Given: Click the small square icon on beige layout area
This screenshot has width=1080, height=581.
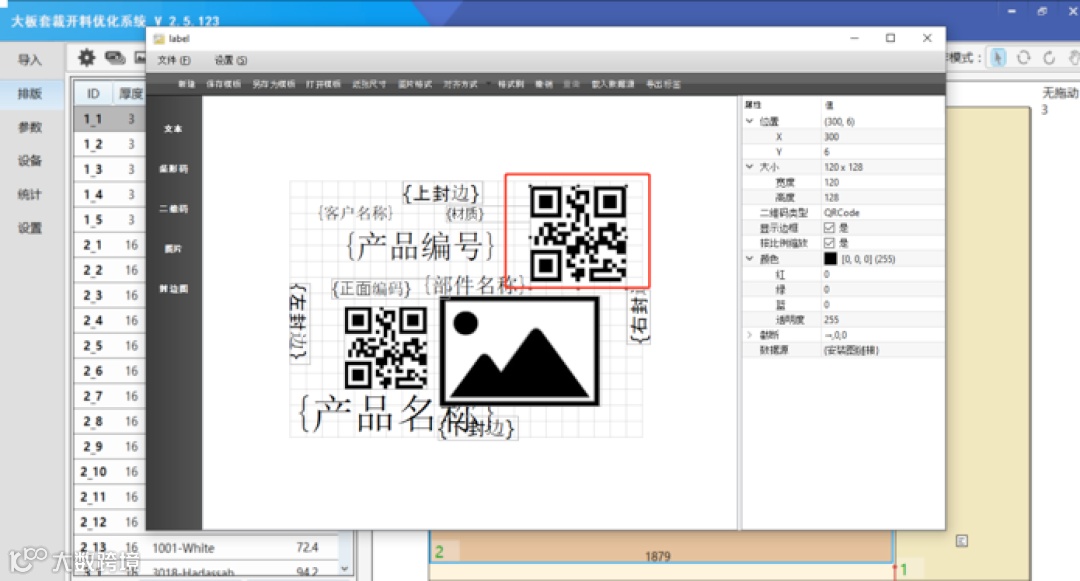Looking at the screenshot, I should [x=962, y=541].
